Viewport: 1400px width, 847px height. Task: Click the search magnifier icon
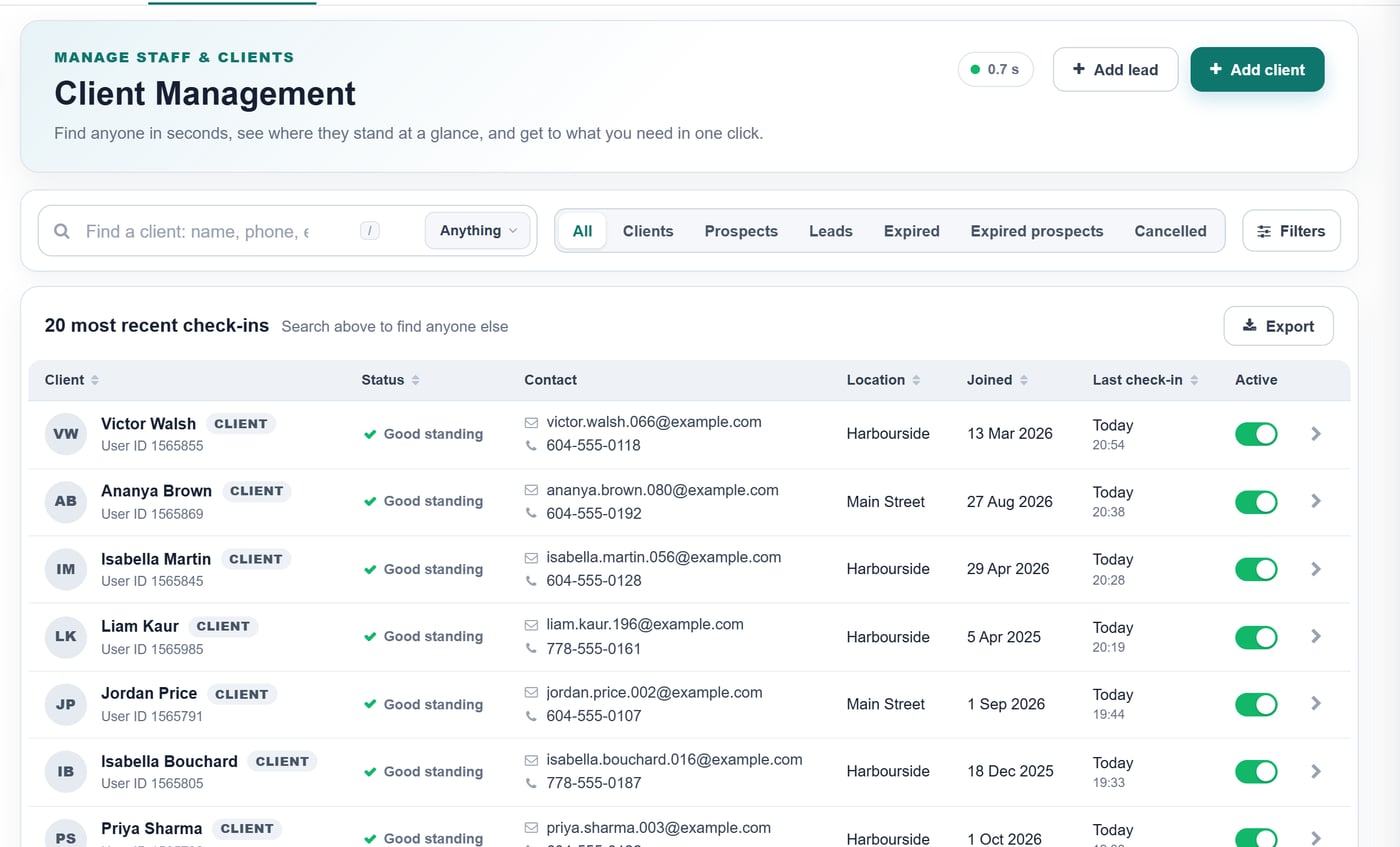[x=62, y=231]
